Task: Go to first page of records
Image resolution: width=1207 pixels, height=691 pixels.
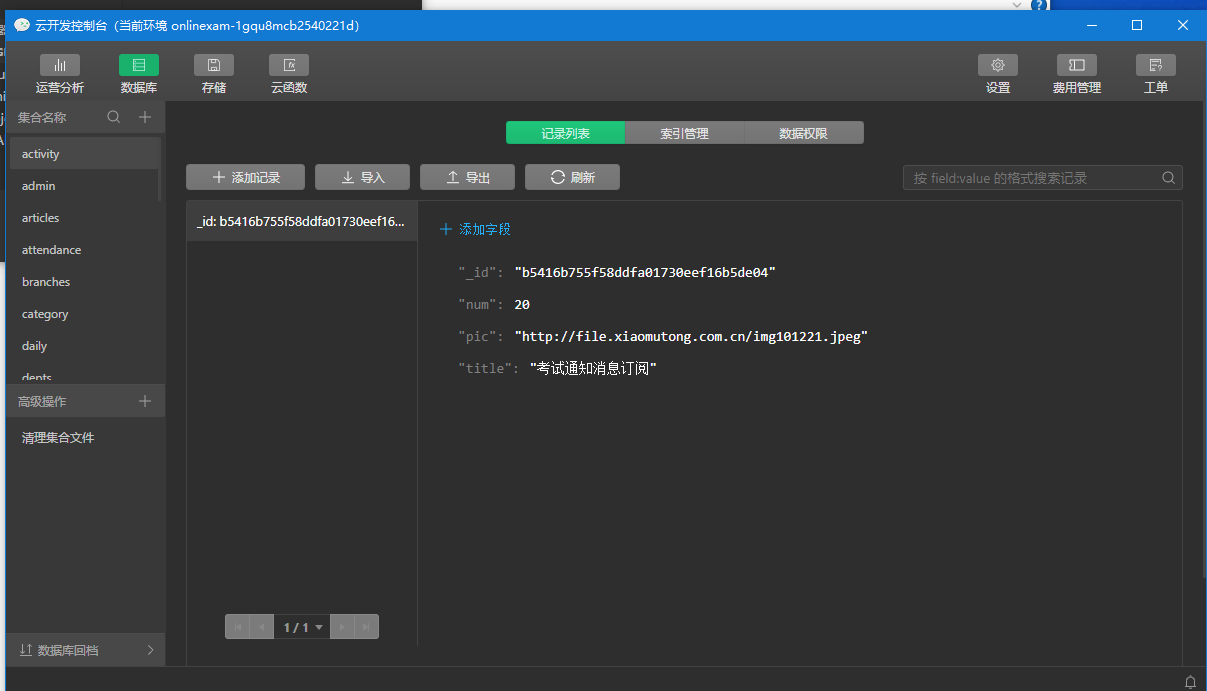Action: tap(238, 627)
